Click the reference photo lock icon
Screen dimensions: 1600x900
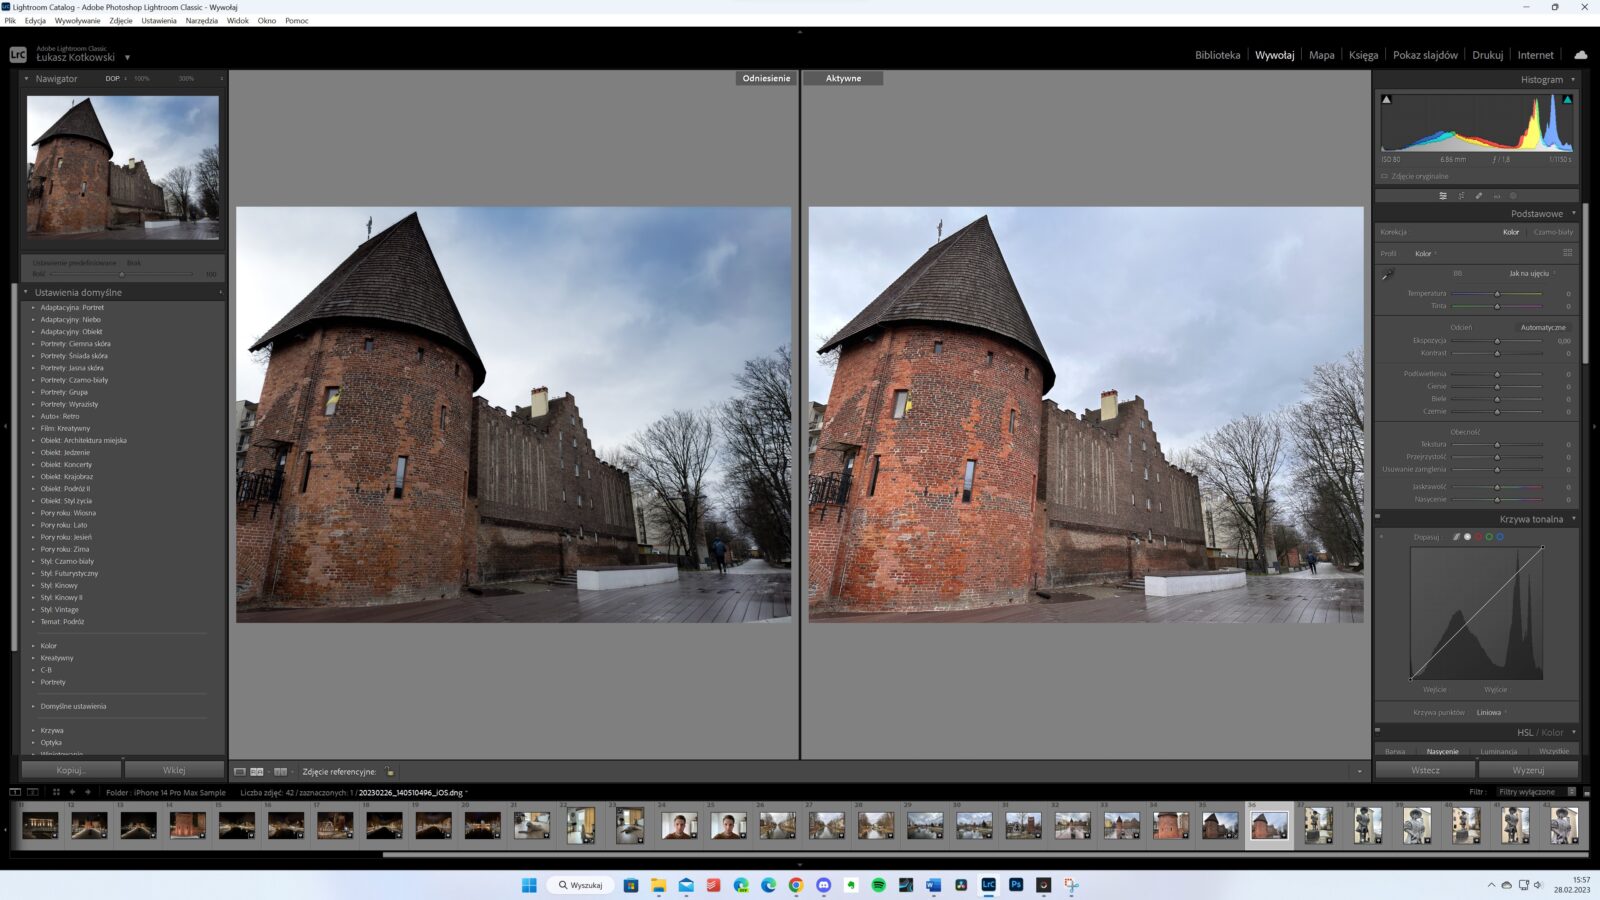[x=389, y=772]
